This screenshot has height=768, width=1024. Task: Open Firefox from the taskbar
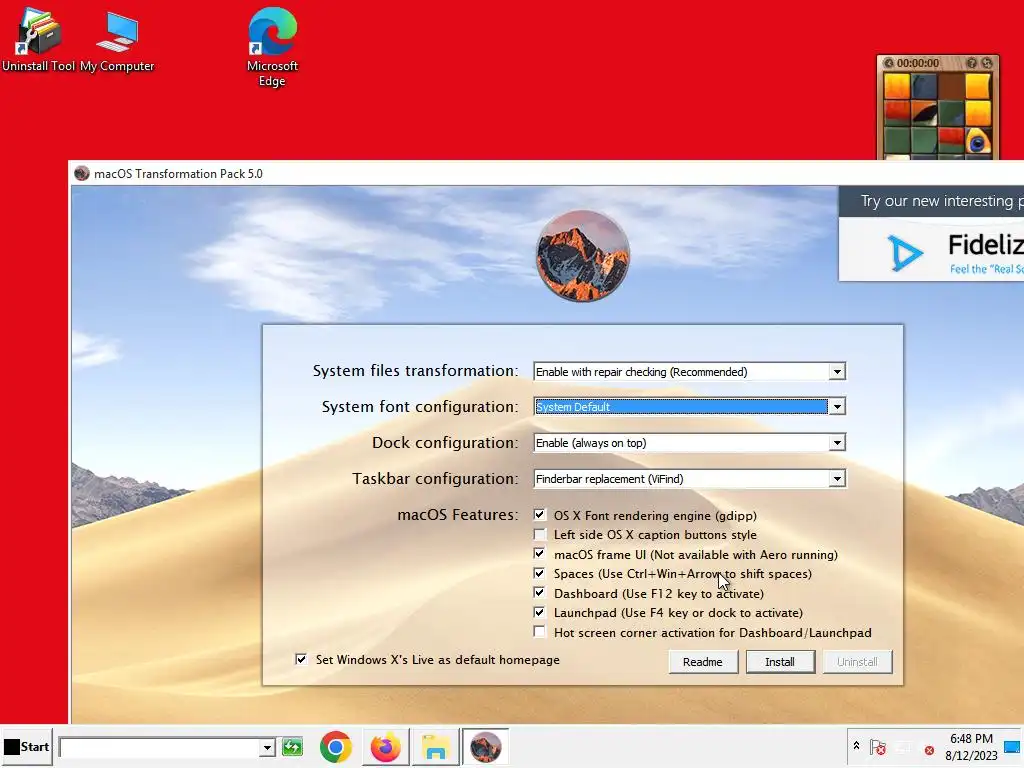point(385,747)
